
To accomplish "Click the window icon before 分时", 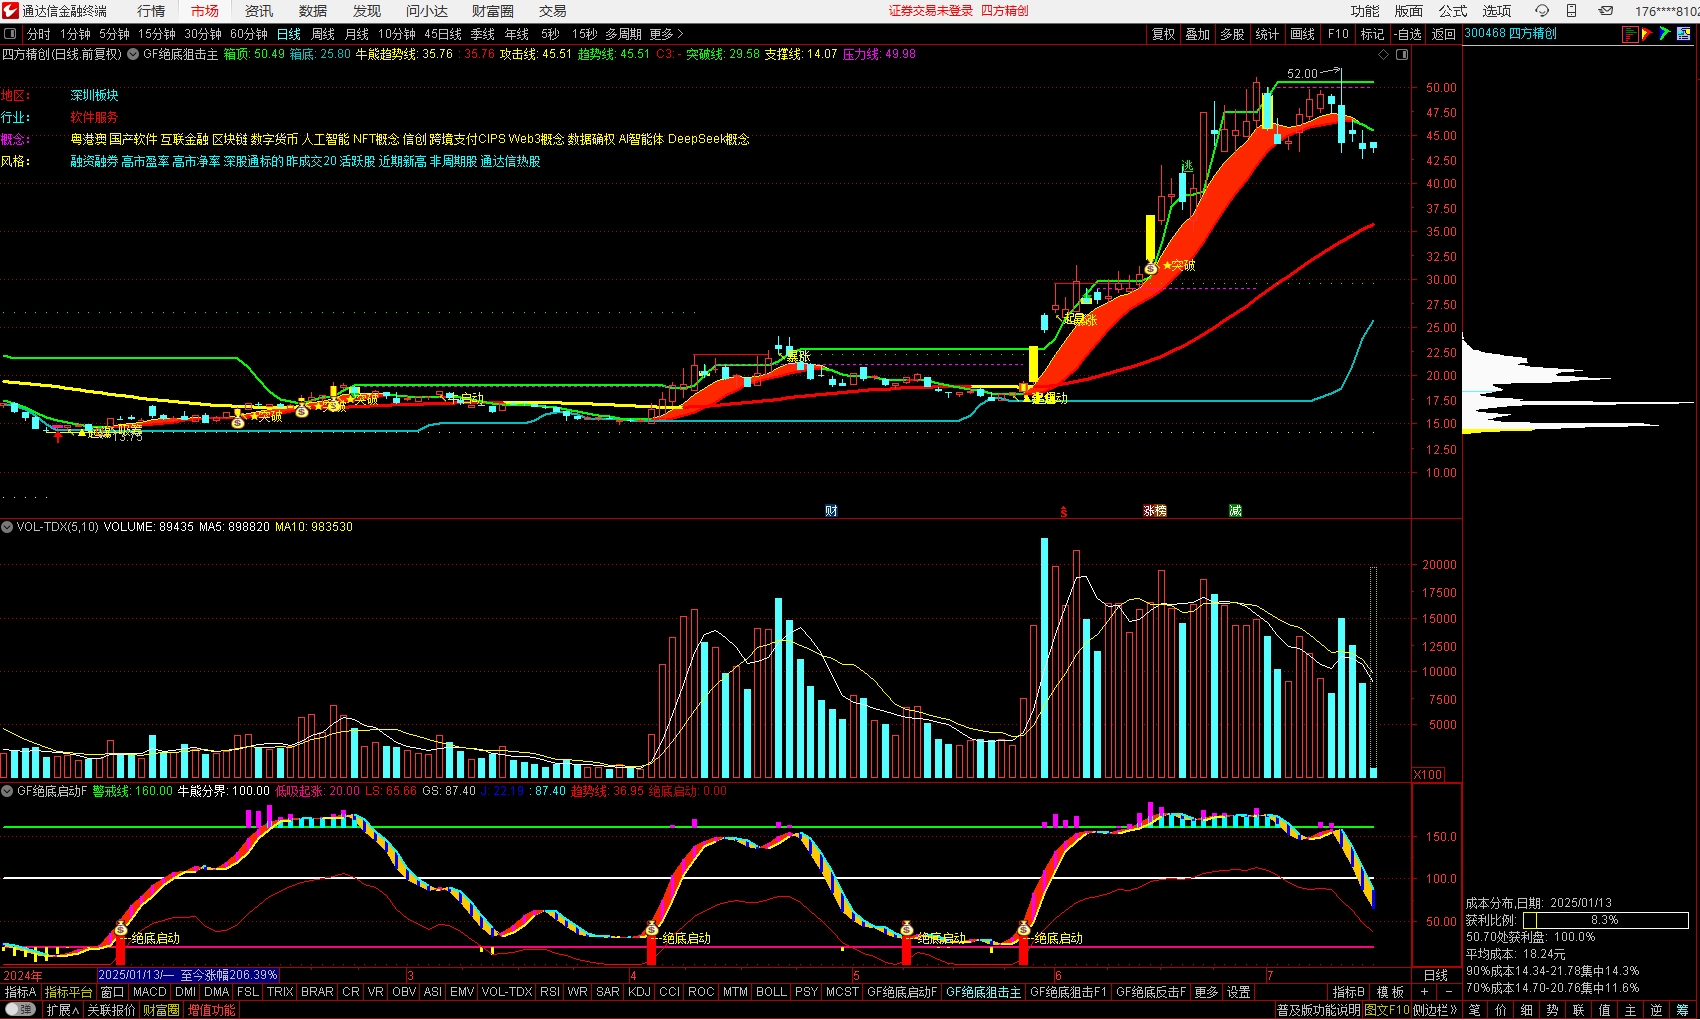I will coord(10,34).
